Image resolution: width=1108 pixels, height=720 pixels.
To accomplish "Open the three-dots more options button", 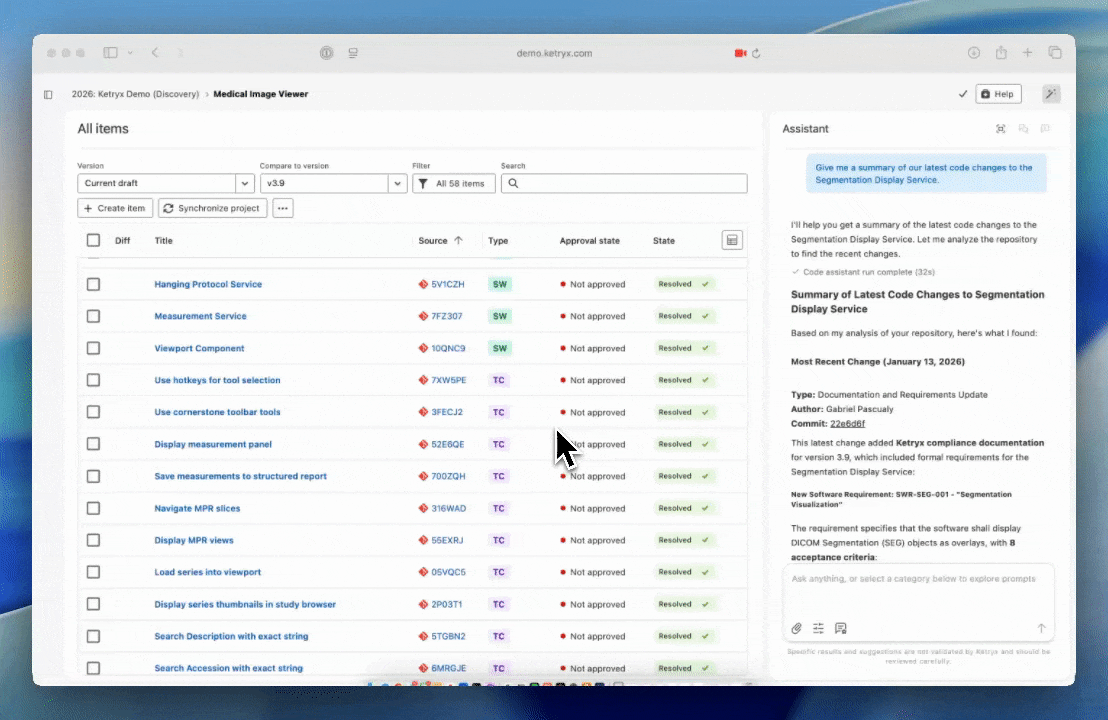I will [x=283, y=208].
